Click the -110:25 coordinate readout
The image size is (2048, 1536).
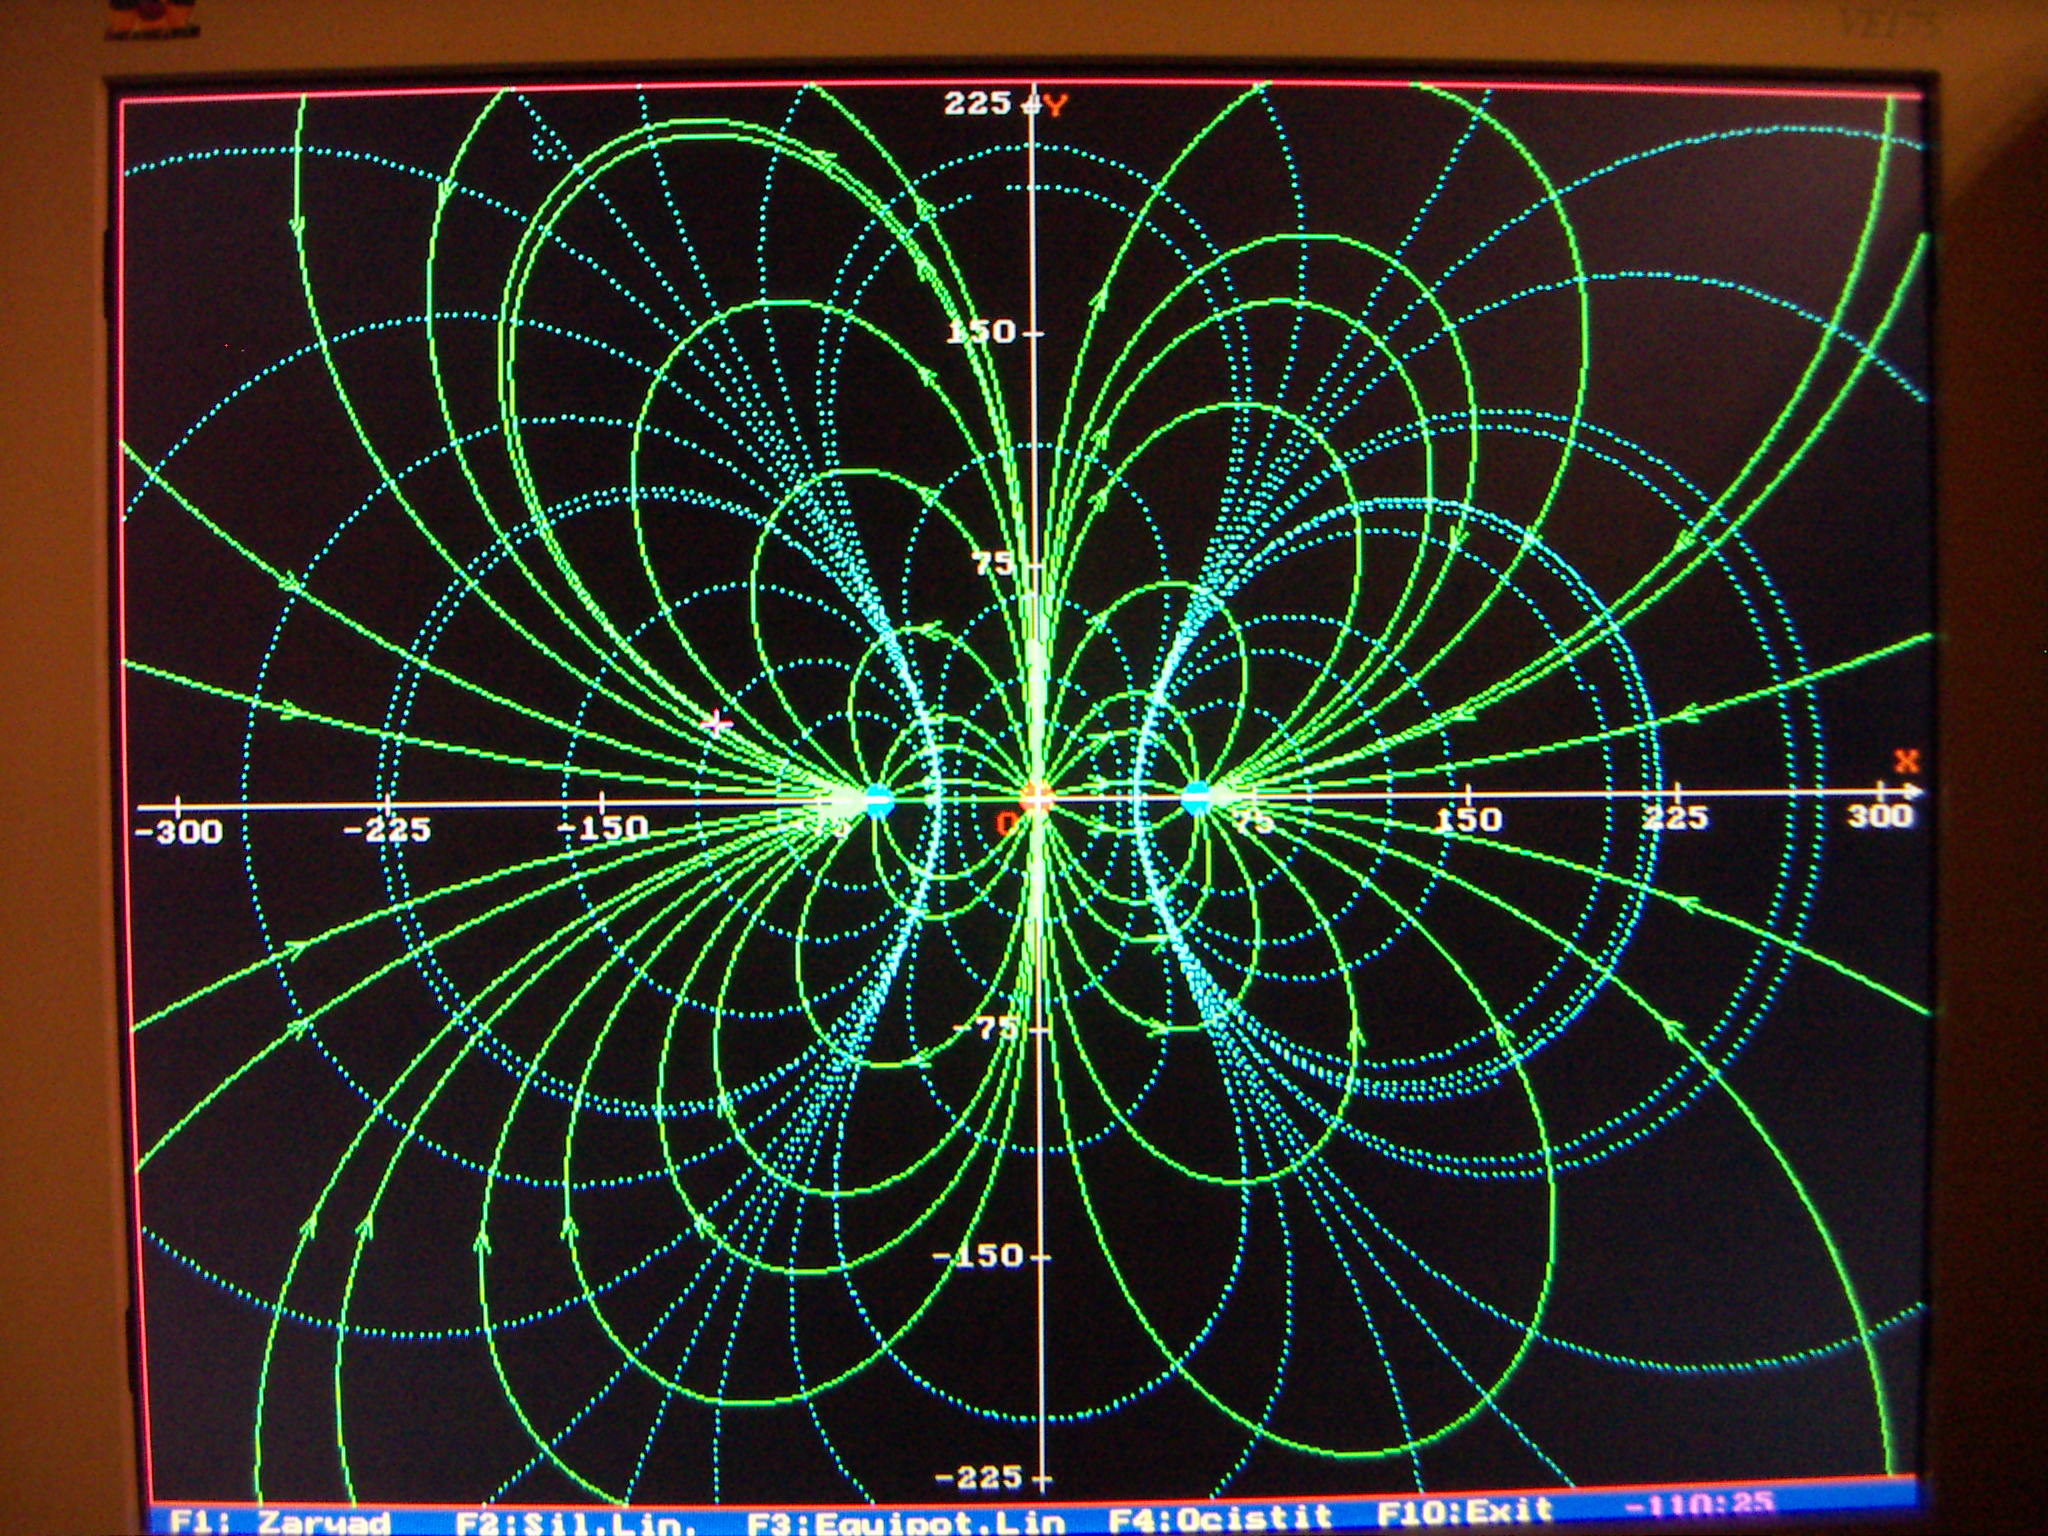pyautogui.click(x=1699, y=1504)
